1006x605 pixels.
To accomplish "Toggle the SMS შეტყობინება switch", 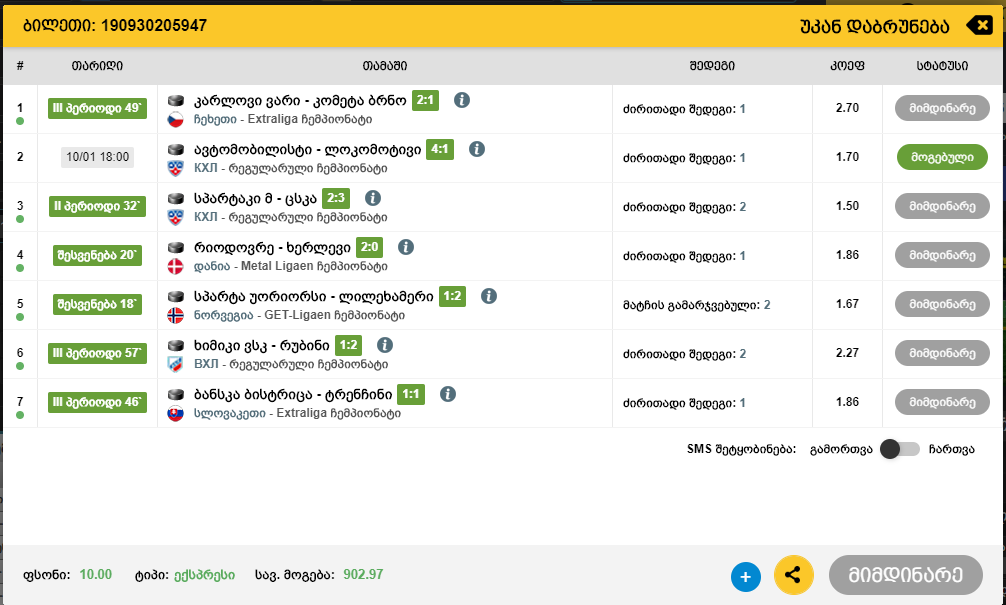I will click(899, 449).
